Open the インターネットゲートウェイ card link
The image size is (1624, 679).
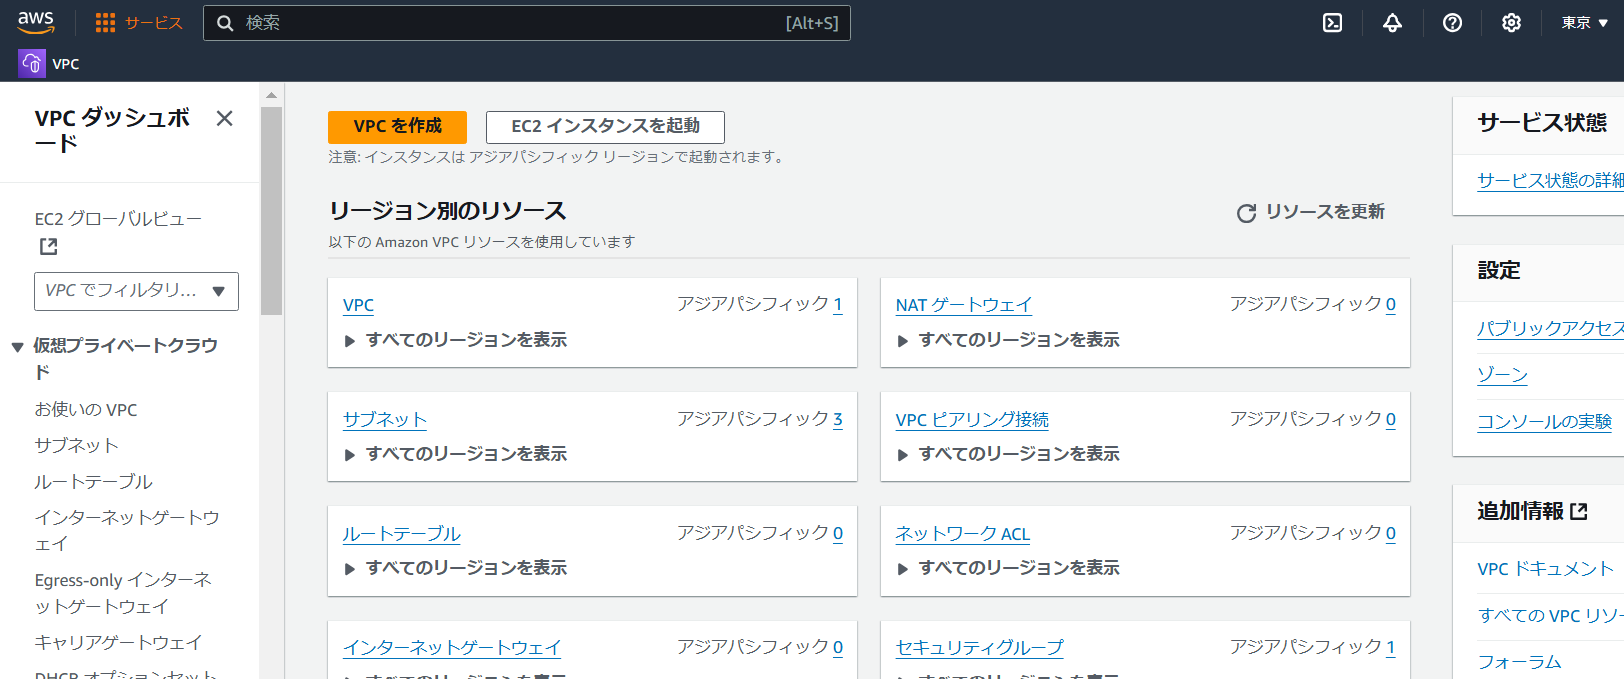click(x=452, y=648)
